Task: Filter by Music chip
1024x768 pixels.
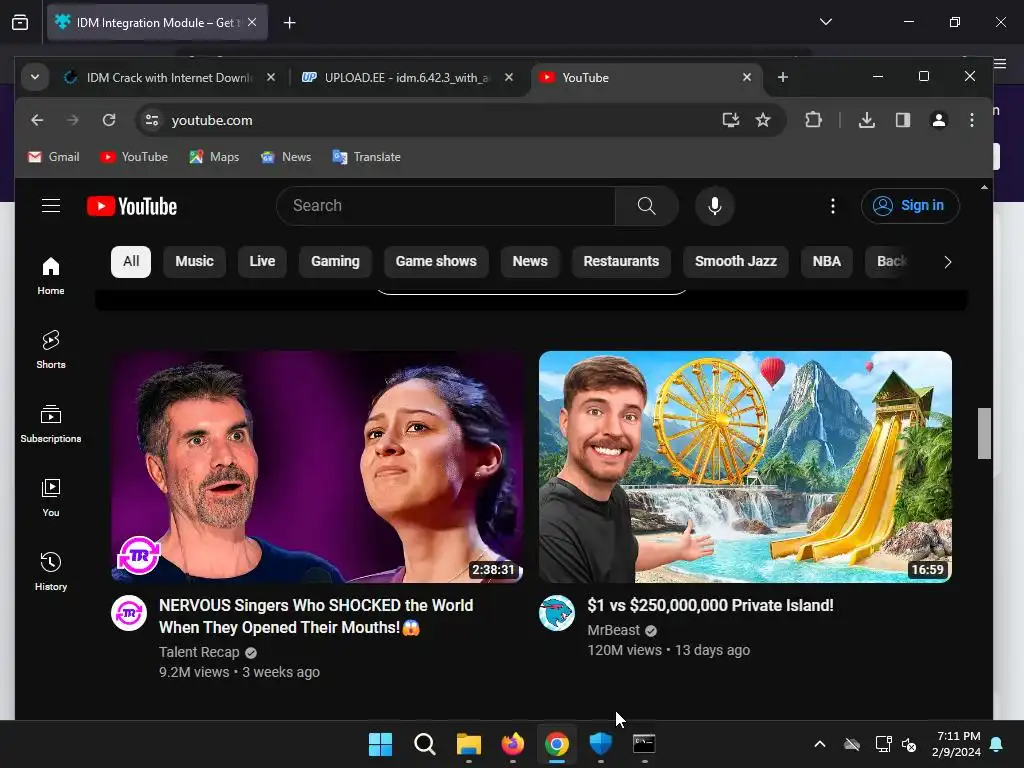Action: pyautogui.click(x=195, y=261)
